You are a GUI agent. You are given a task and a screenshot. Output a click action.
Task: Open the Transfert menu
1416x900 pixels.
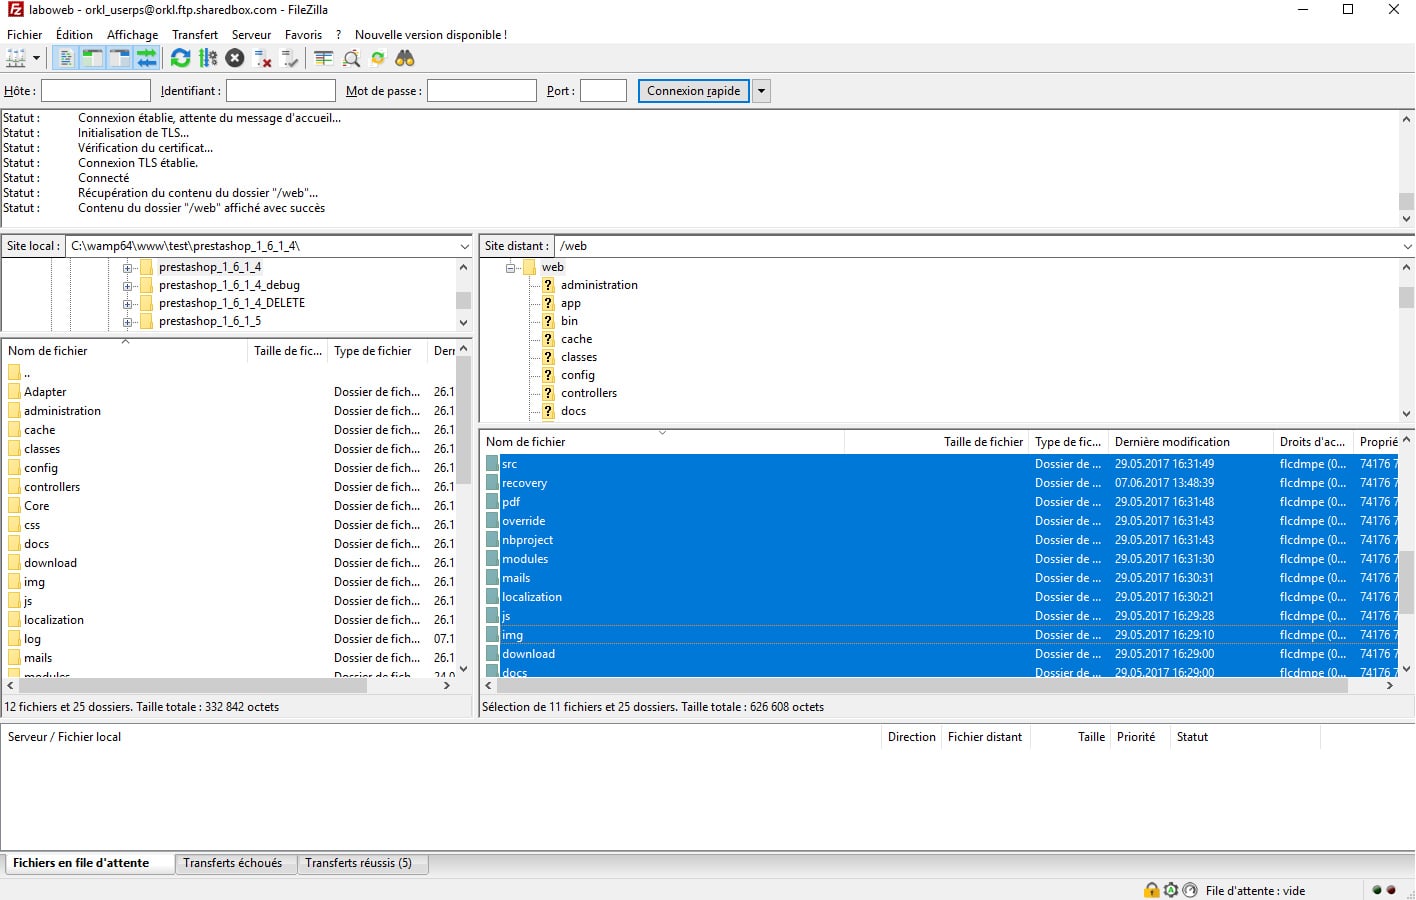point(194,34)
